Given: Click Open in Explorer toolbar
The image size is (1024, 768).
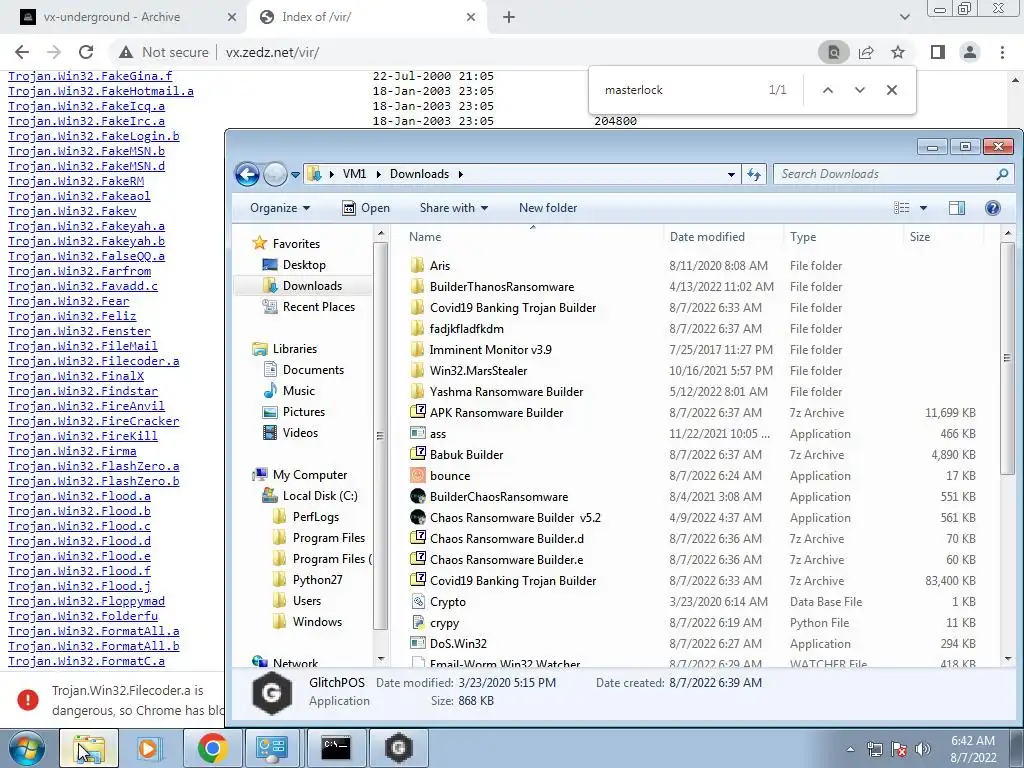Looking at the screenshot, I should (x=366, y=208).
